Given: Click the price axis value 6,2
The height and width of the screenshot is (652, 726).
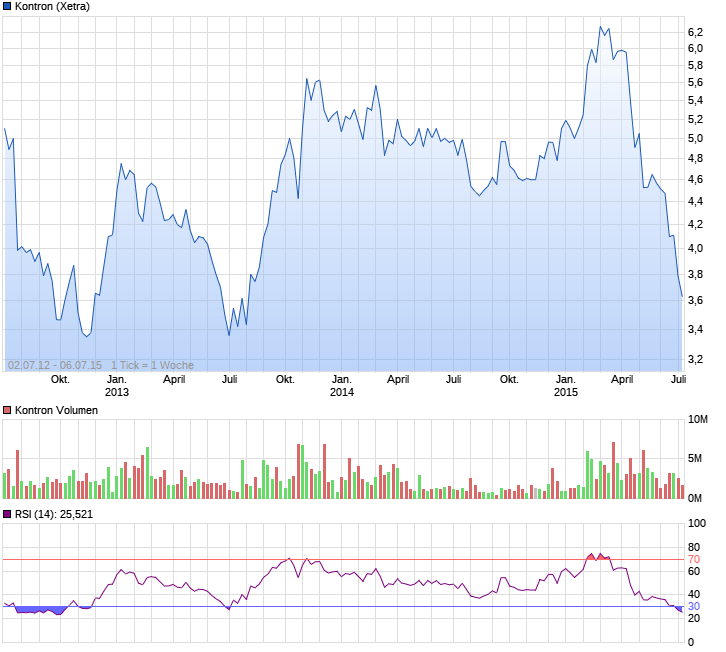Looking at the screenshot, I should pos(695,32).
